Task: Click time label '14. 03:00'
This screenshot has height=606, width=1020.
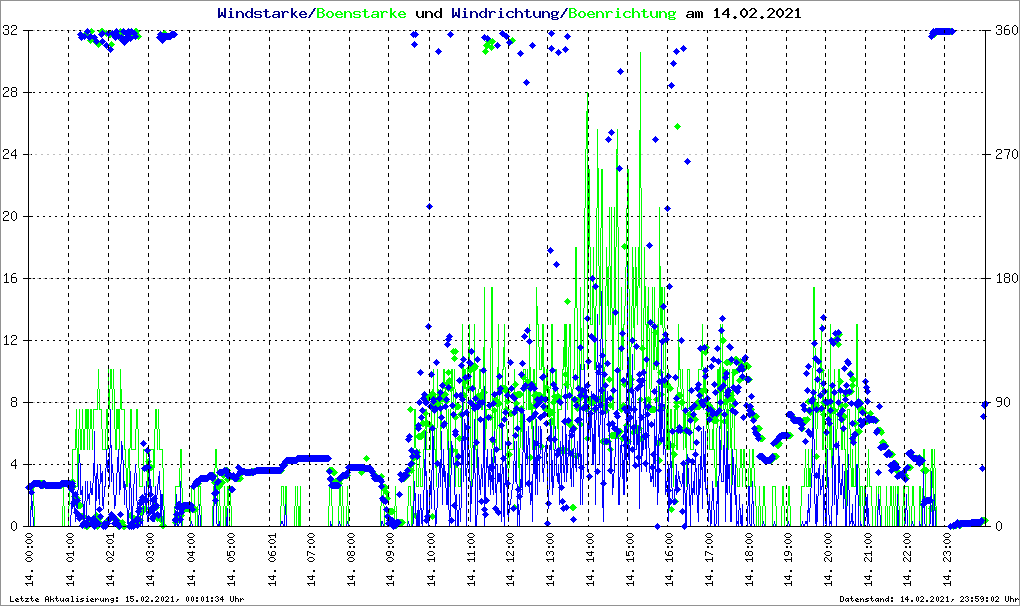Action: point(149,559)
